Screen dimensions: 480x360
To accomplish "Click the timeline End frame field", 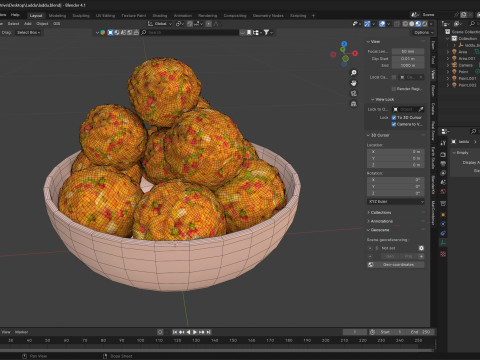I will point(421,332).
